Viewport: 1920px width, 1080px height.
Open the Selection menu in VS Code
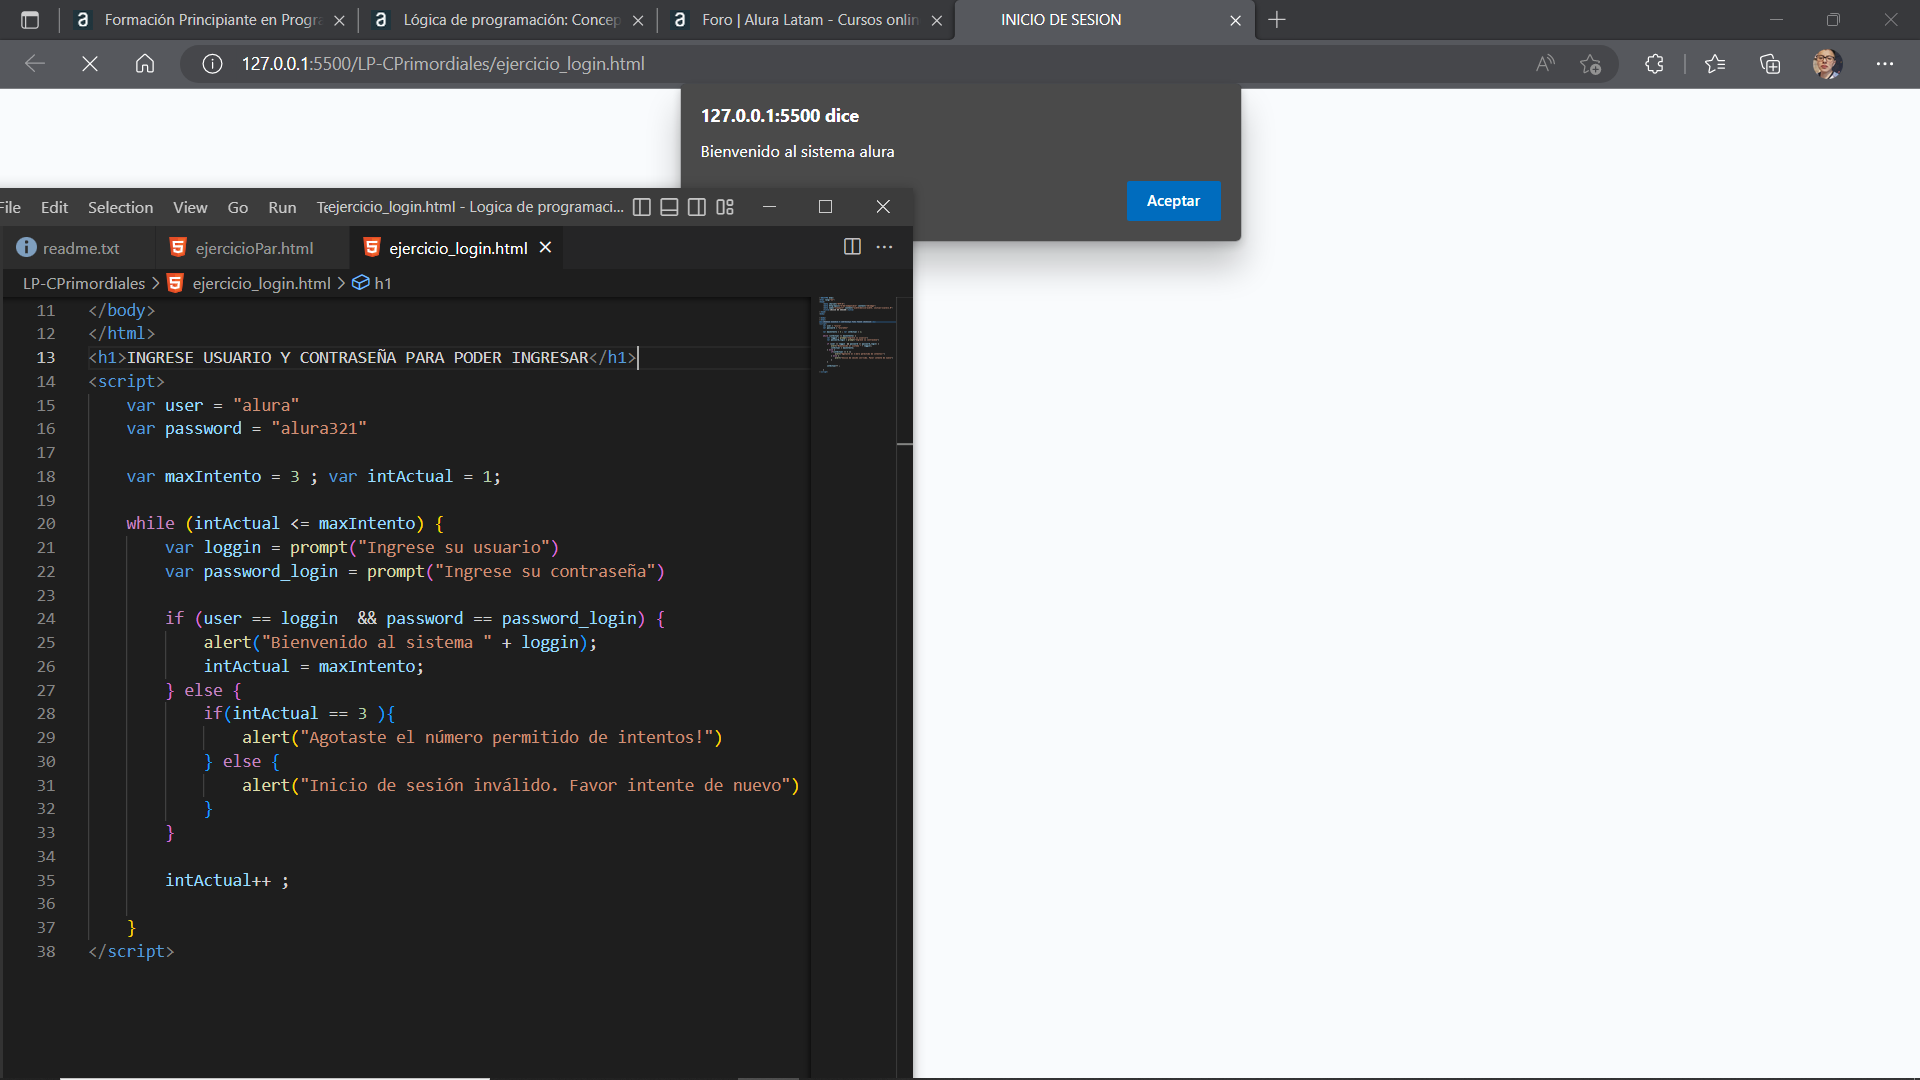point(120,207)
